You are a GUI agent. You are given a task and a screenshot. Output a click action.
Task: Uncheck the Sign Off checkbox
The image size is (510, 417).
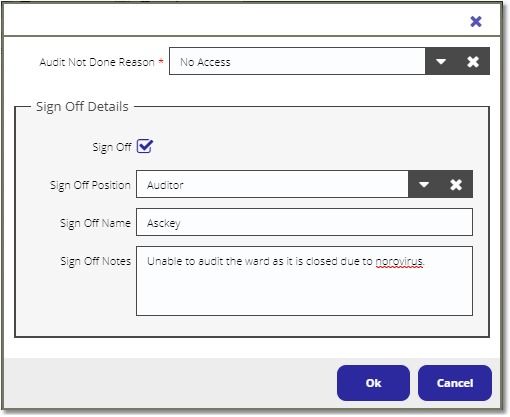[x=145, y=146]
